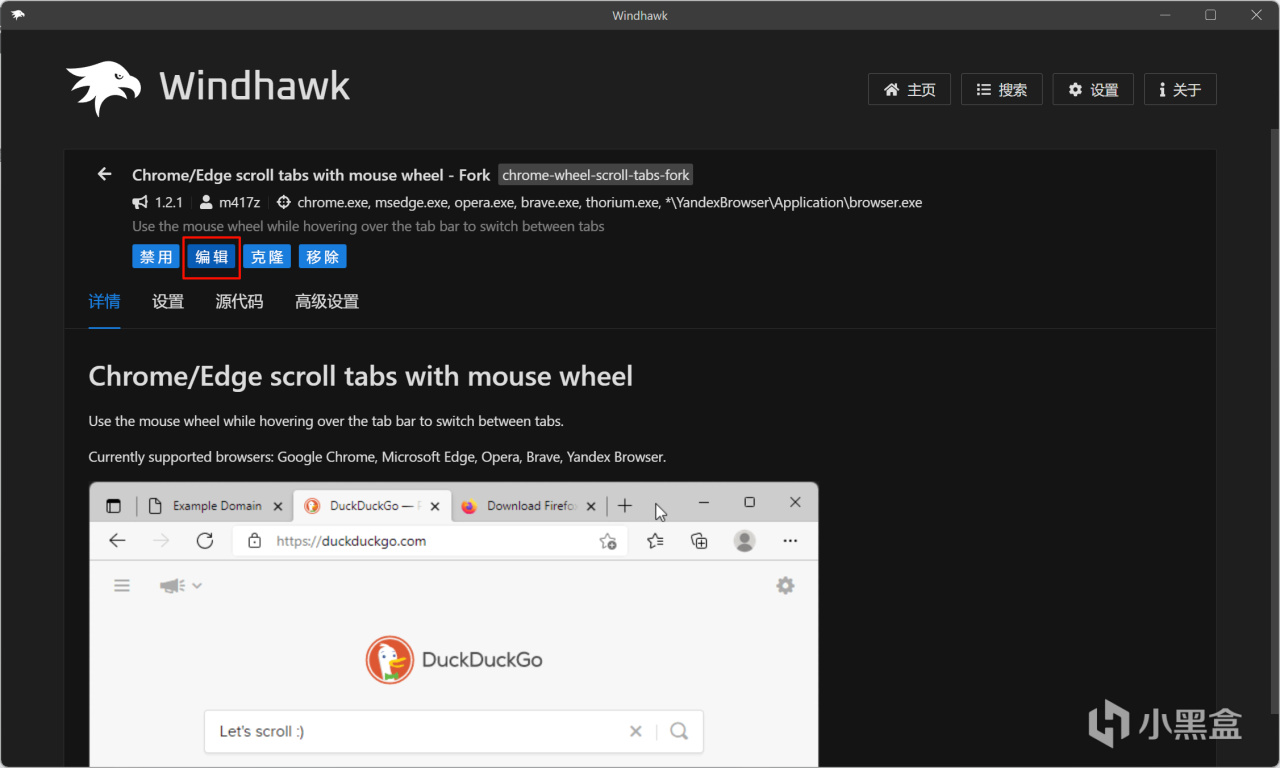Screen dimensions: 1280x768
Task: Click the chrome-wheel-scroll-tabs-fork ID tag
Action: click(x=596, y=175)
